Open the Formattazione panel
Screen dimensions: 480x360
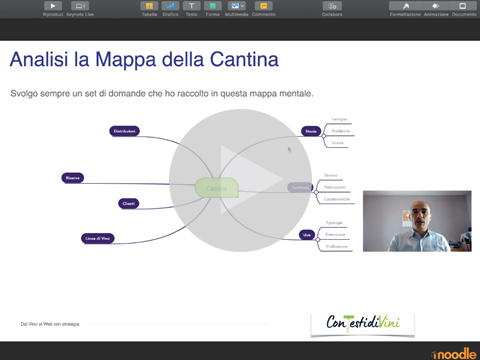405,6
